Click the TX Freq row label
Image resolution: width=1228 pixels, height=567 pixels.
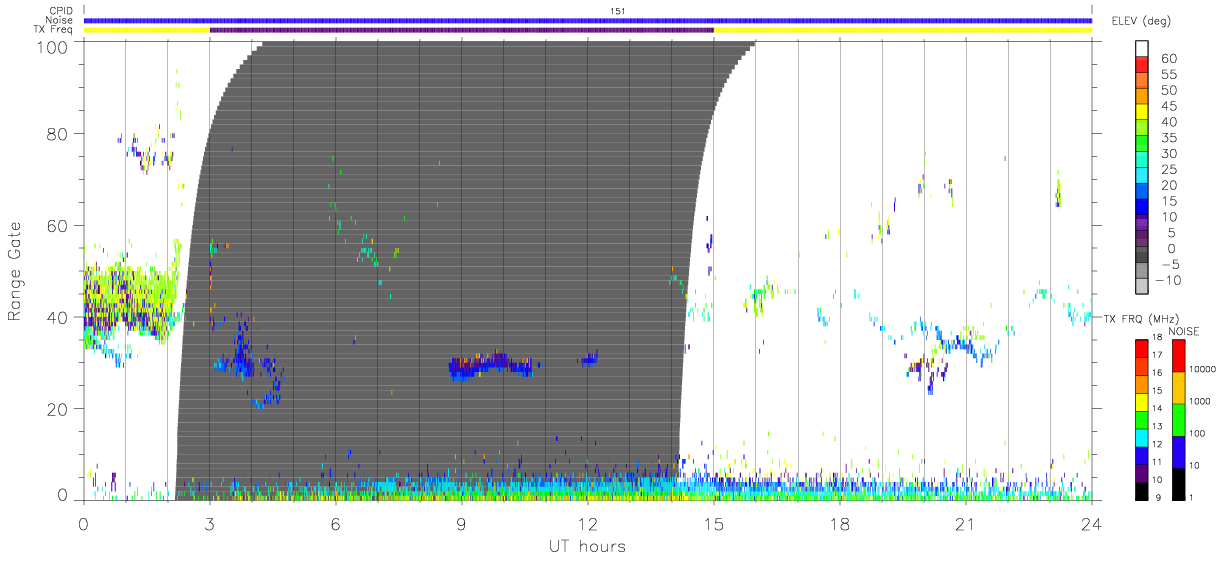53,30
